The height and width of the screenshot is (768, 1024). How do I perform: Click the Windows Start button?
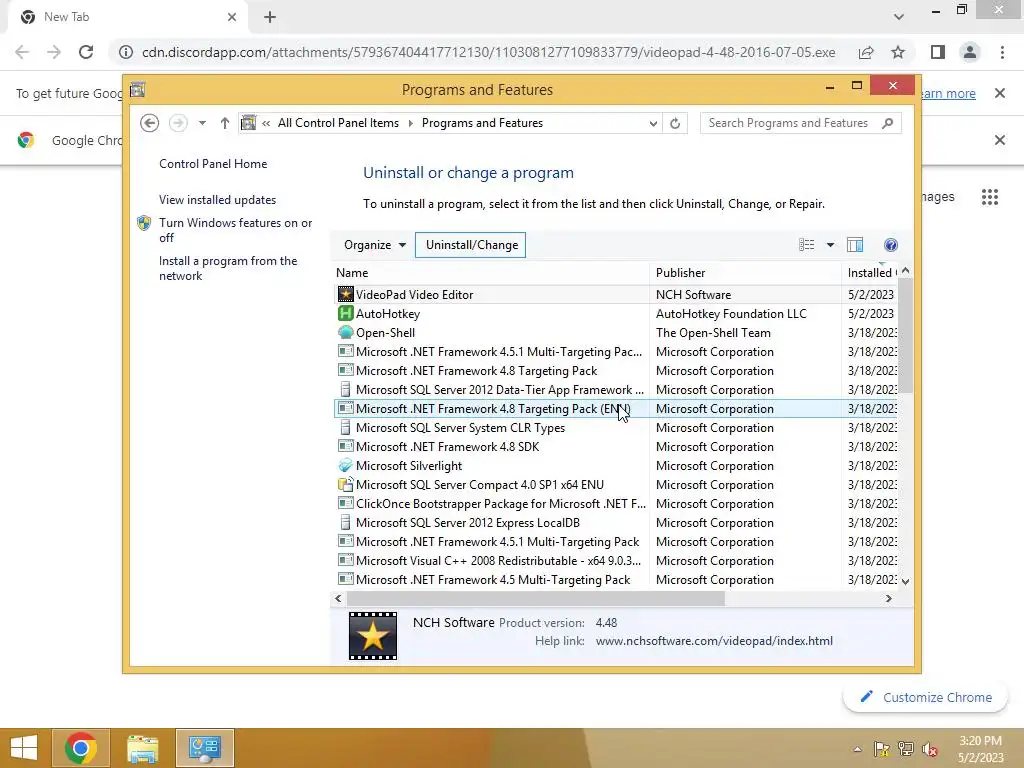[x=24, y=748]
